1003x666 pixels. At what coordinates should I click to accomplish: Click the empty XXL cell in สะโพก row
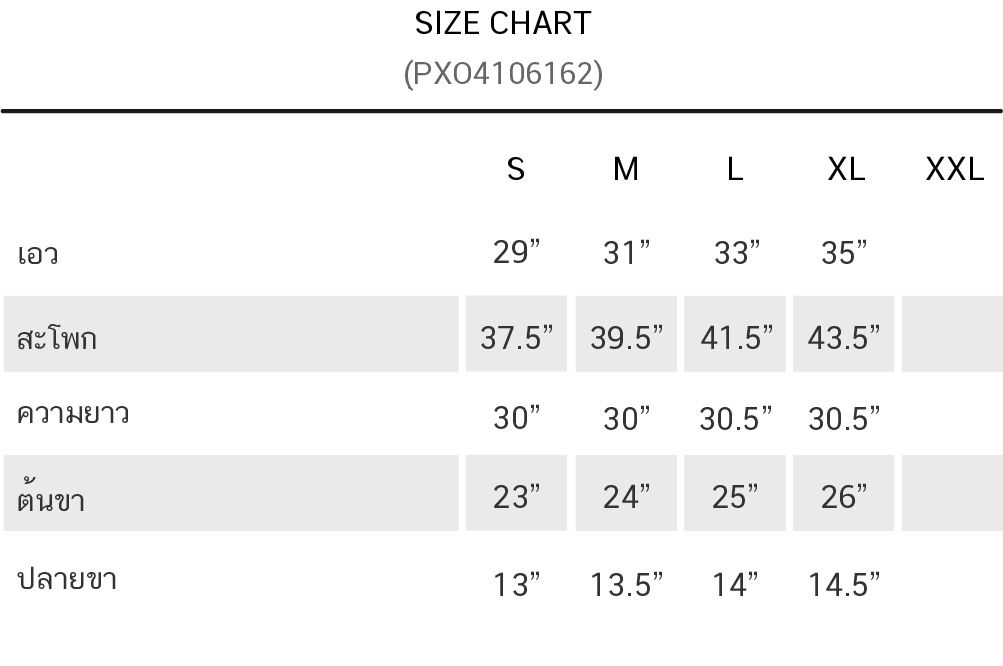952,334
